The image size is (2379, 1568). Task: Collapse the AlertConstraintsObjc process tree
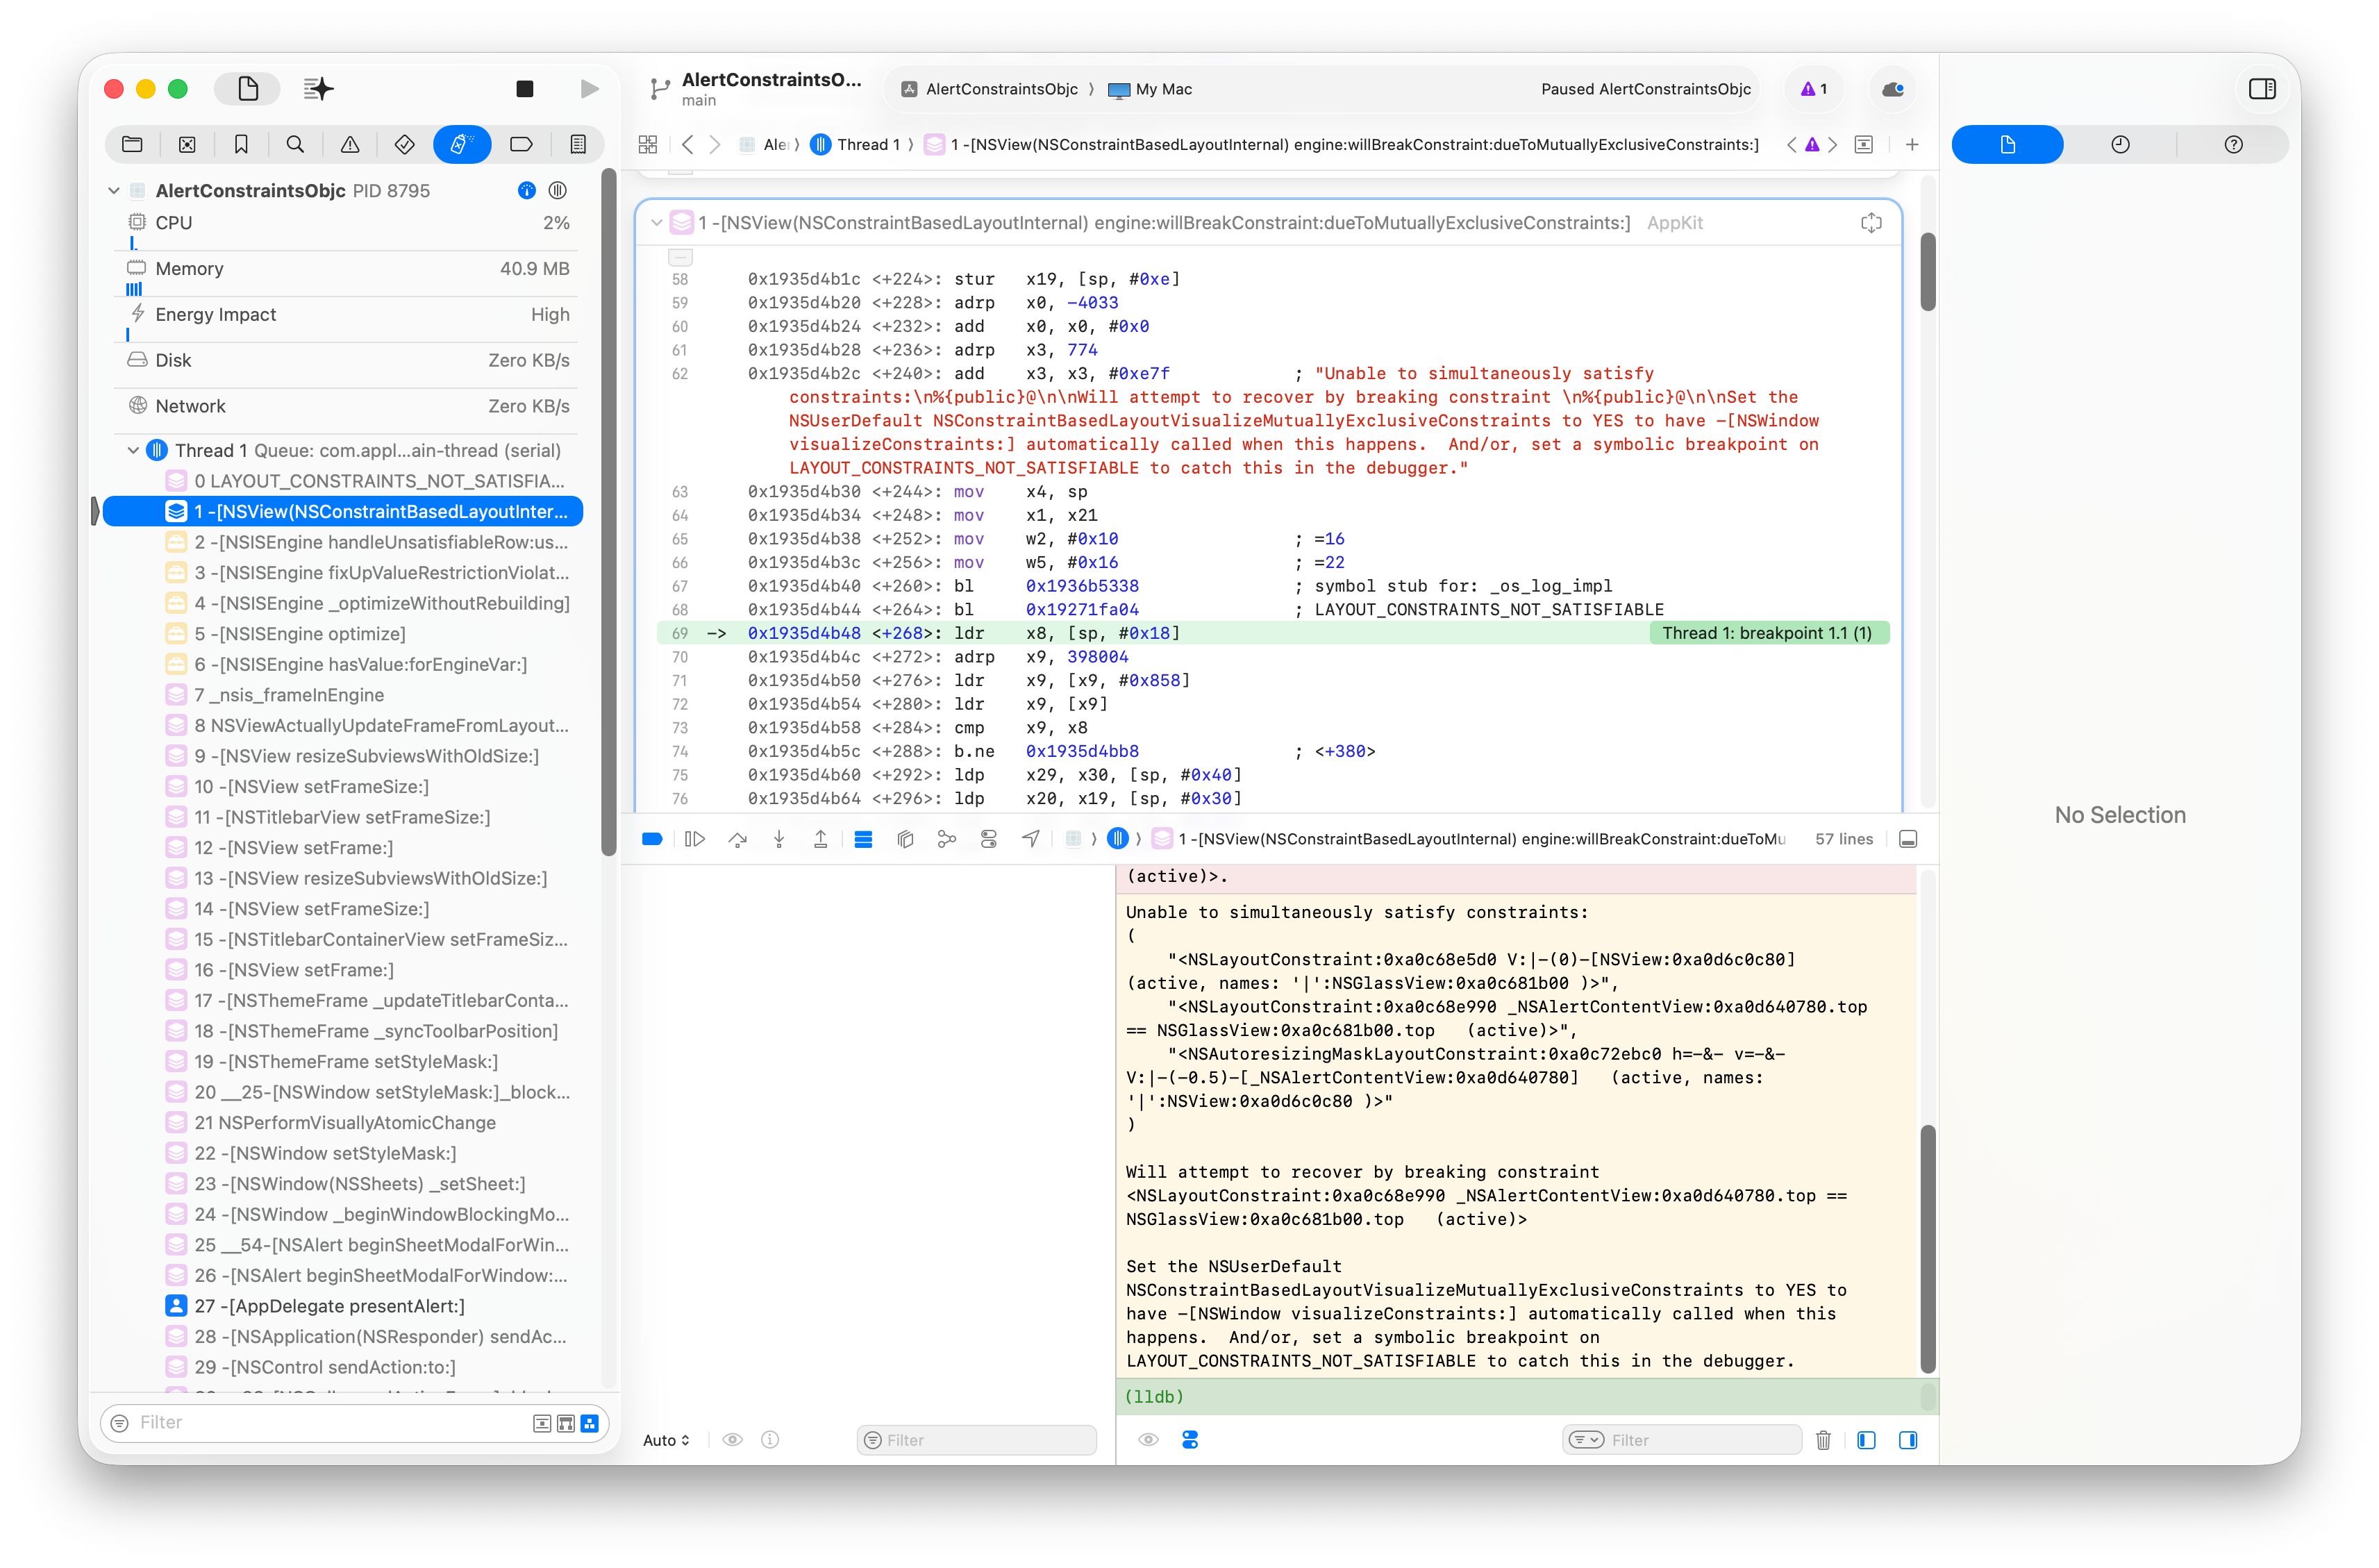[114, 190]
